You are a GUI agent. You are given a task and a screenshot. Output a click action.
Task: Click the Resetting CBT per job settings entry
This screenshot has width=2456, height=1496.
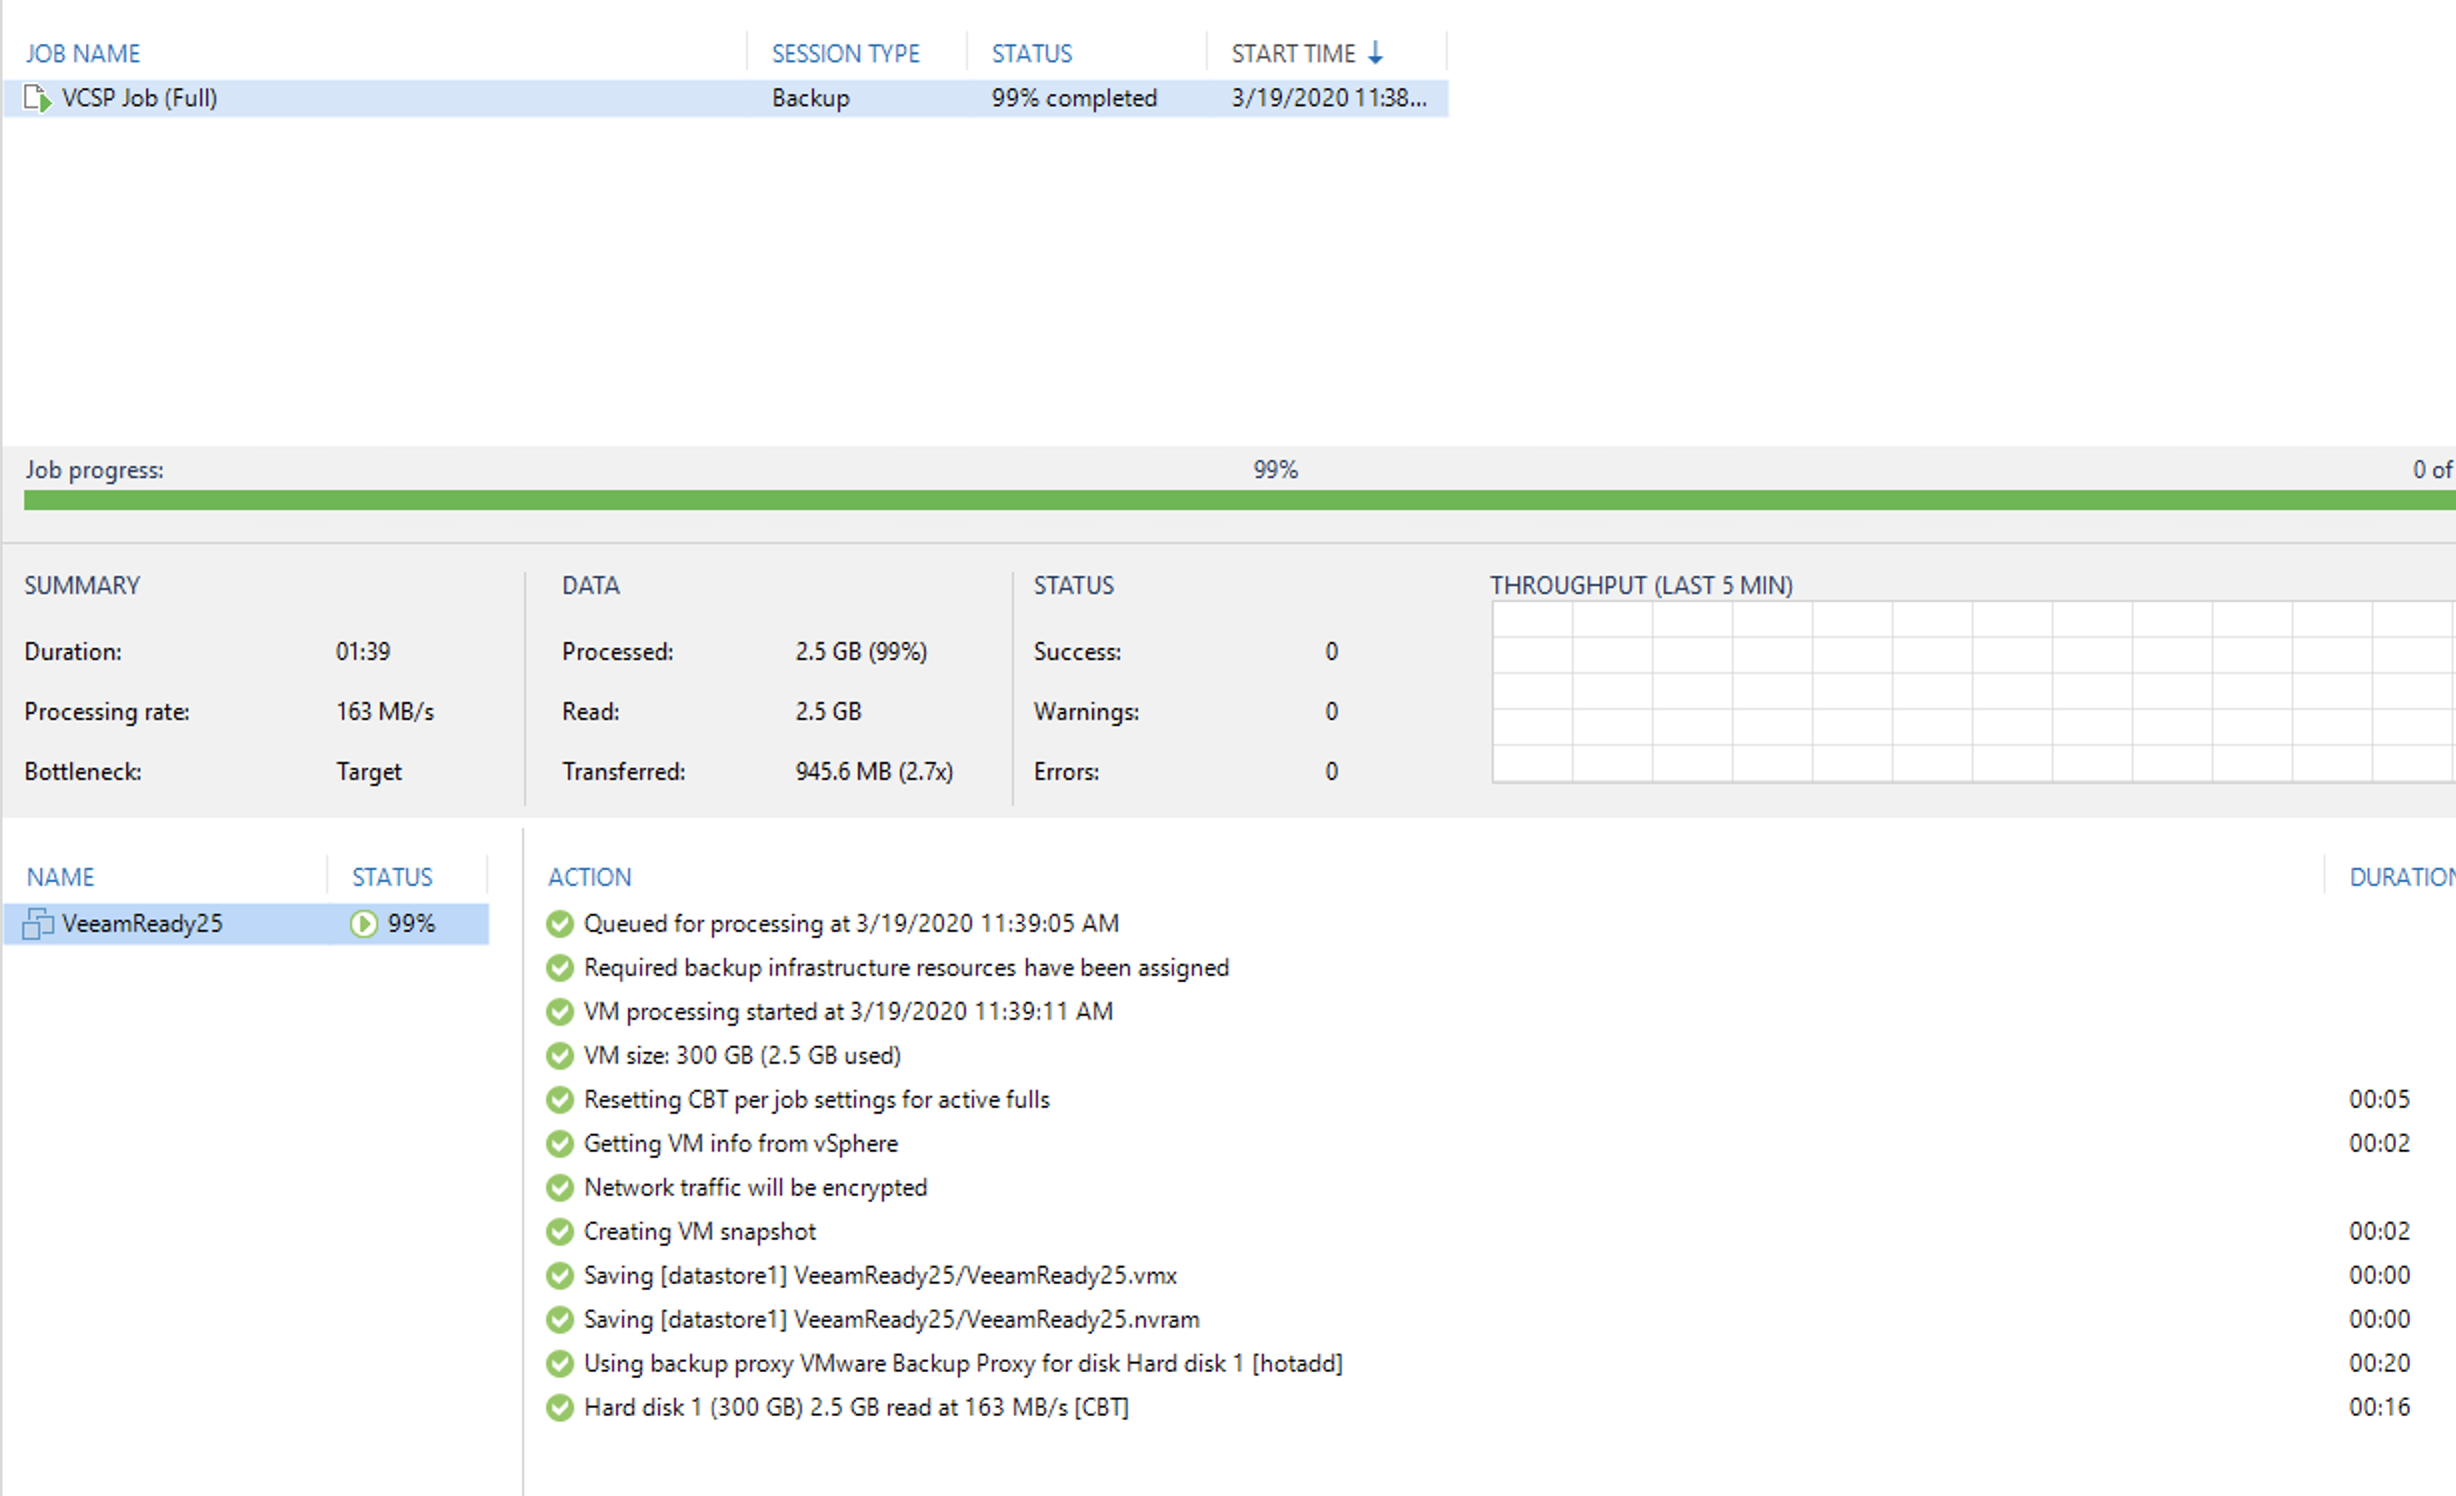(x=816, y=1099)
